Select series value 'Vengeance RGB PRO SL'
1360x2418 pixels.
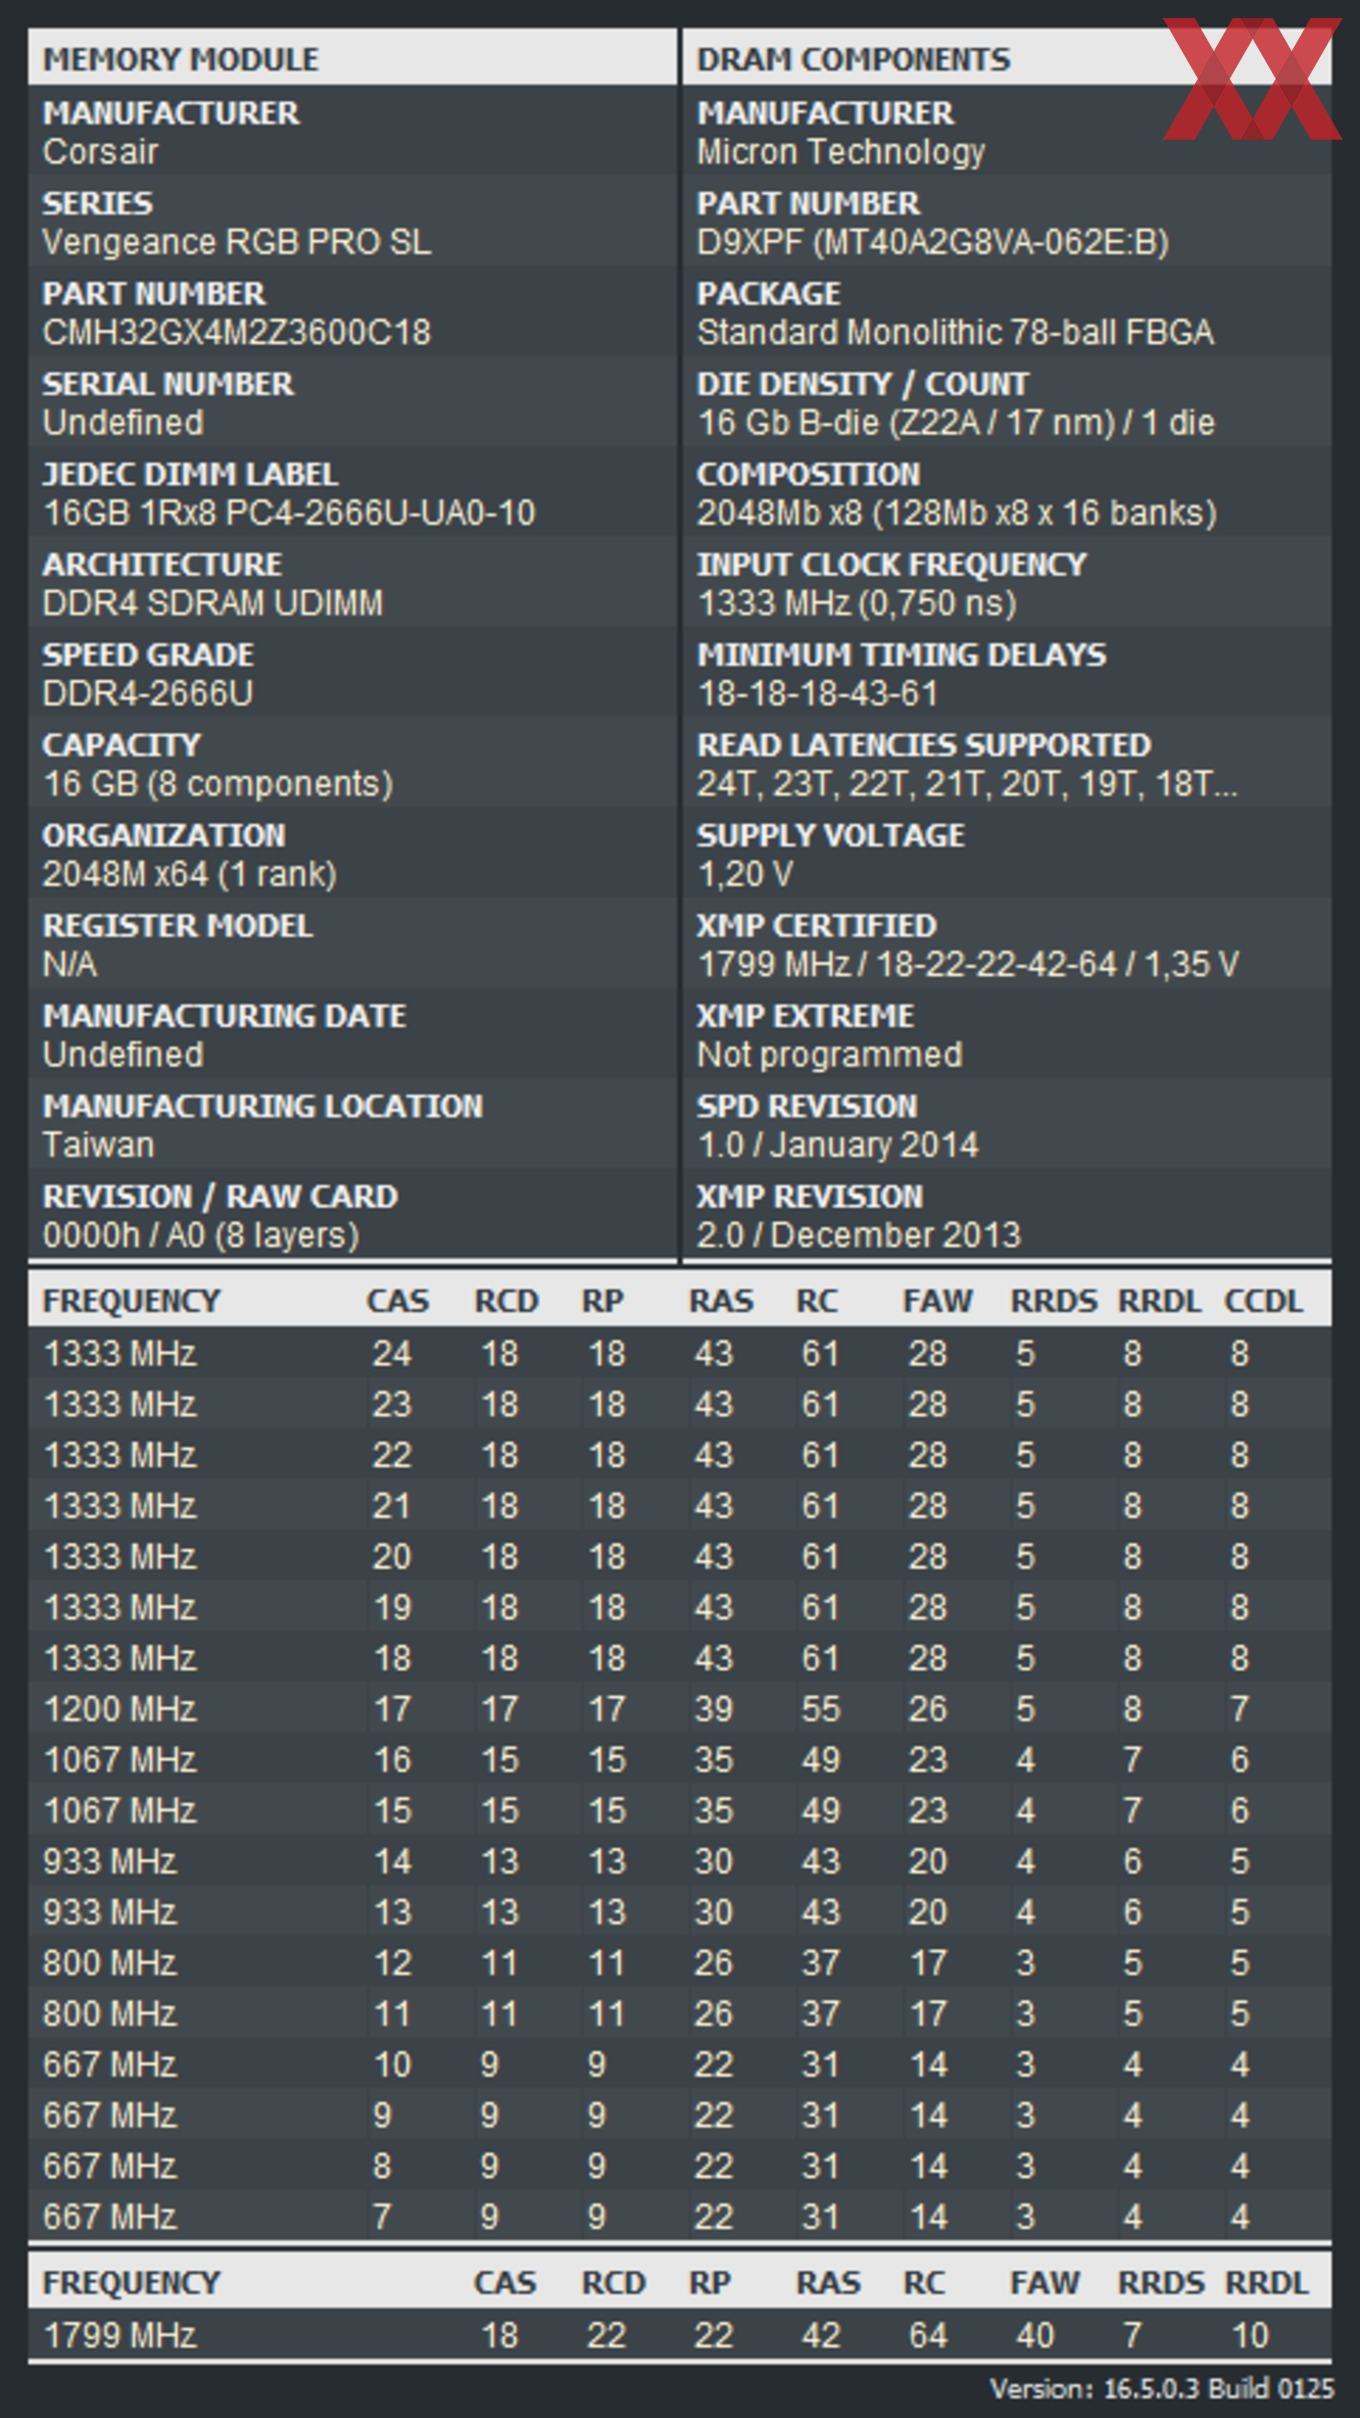[237, 242]
